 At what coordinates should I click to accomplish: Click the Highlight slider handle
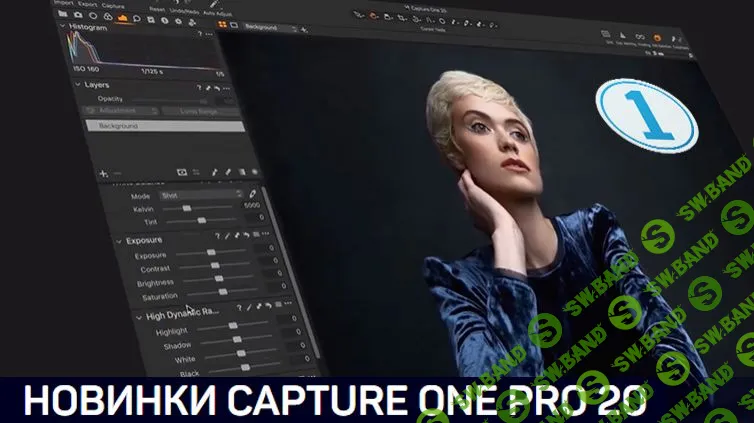(233, 325)
